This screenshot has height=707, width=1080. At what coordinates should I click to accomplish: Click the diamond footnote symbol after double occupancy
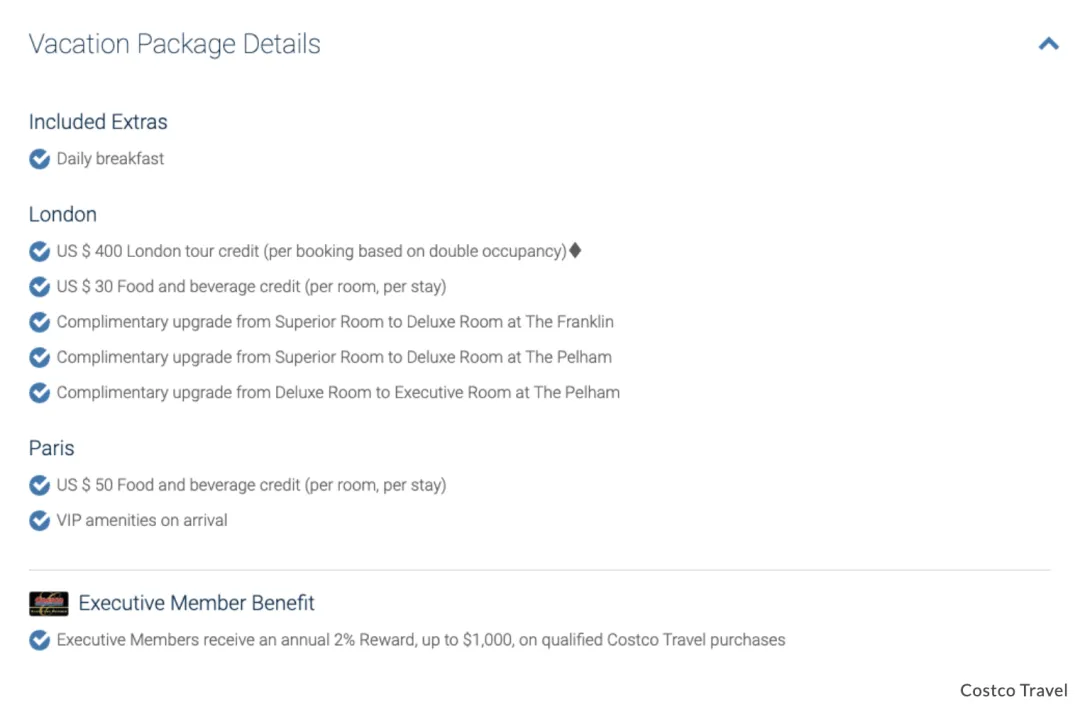575,251
